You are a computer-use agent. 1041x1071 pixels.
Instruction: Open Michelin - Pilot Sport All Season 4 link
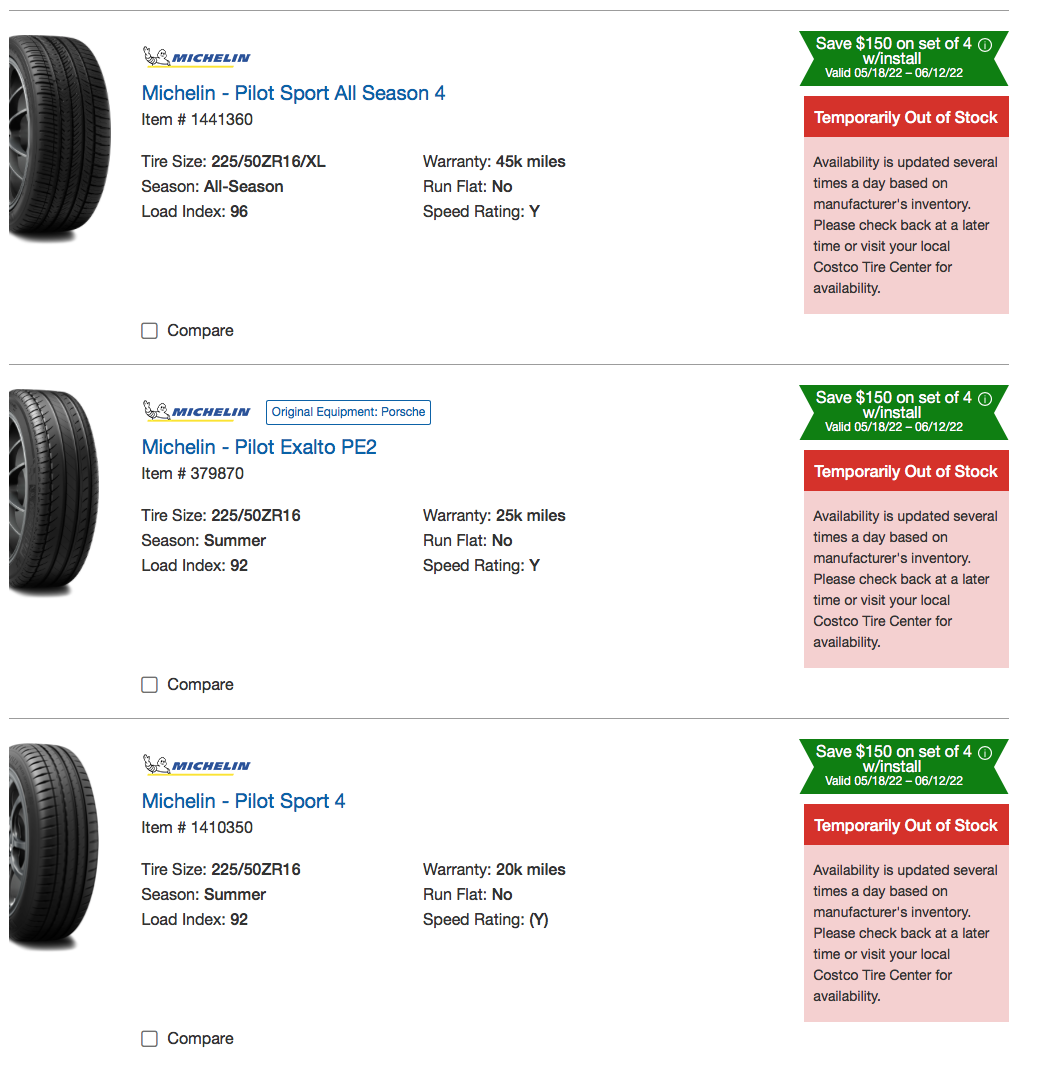tap(293, 93)
